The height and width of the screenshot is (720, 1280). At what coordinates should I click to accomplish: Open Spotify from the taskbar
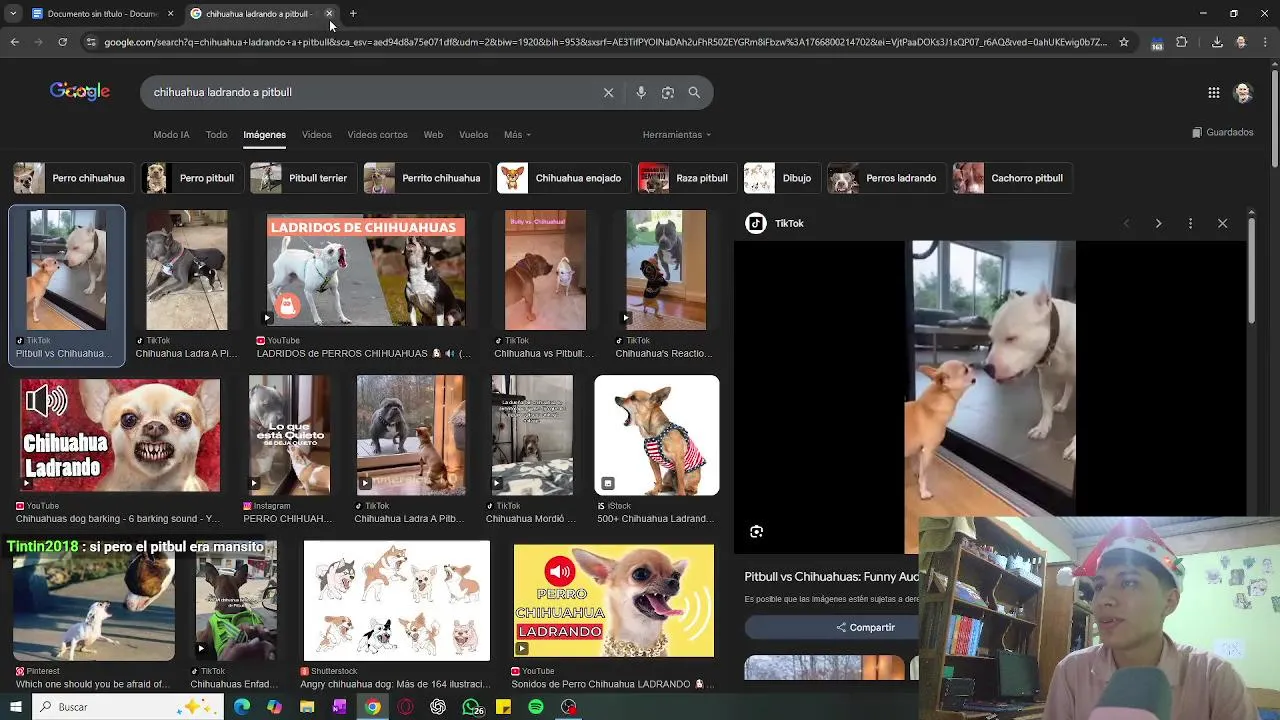(536, 707)
